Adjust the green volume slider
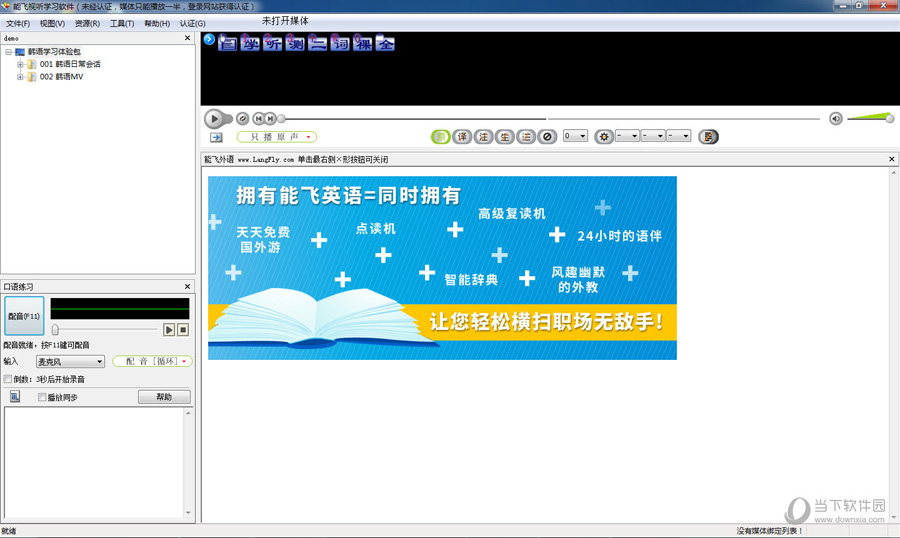Viewport: 900px width, 538px height. coord(870,118)
